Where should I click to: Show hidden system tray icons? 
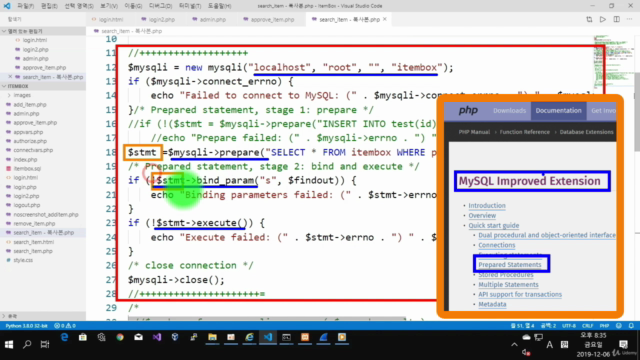pos(514,344)
